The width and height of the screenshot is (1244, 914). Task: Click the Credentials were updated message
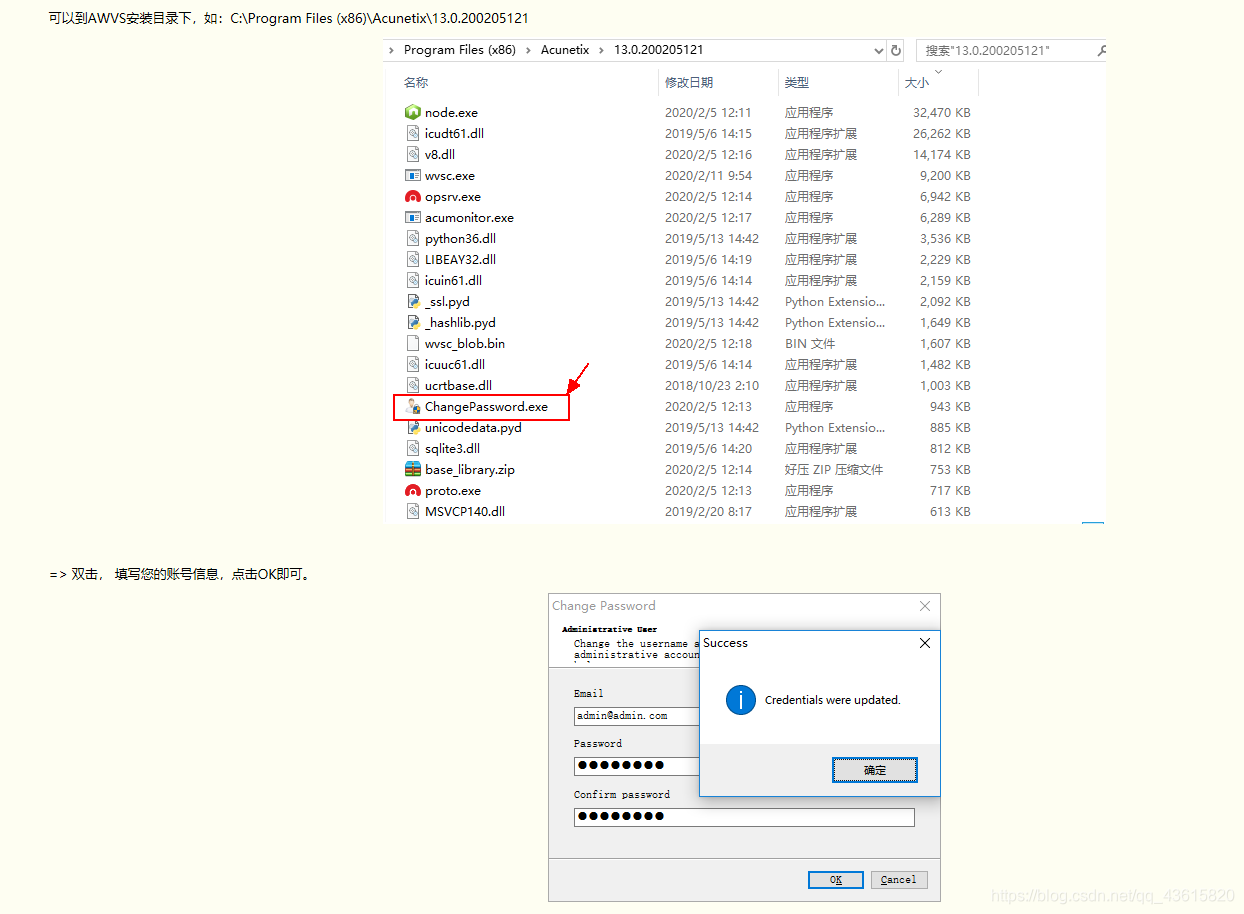[x=833, y=700]
